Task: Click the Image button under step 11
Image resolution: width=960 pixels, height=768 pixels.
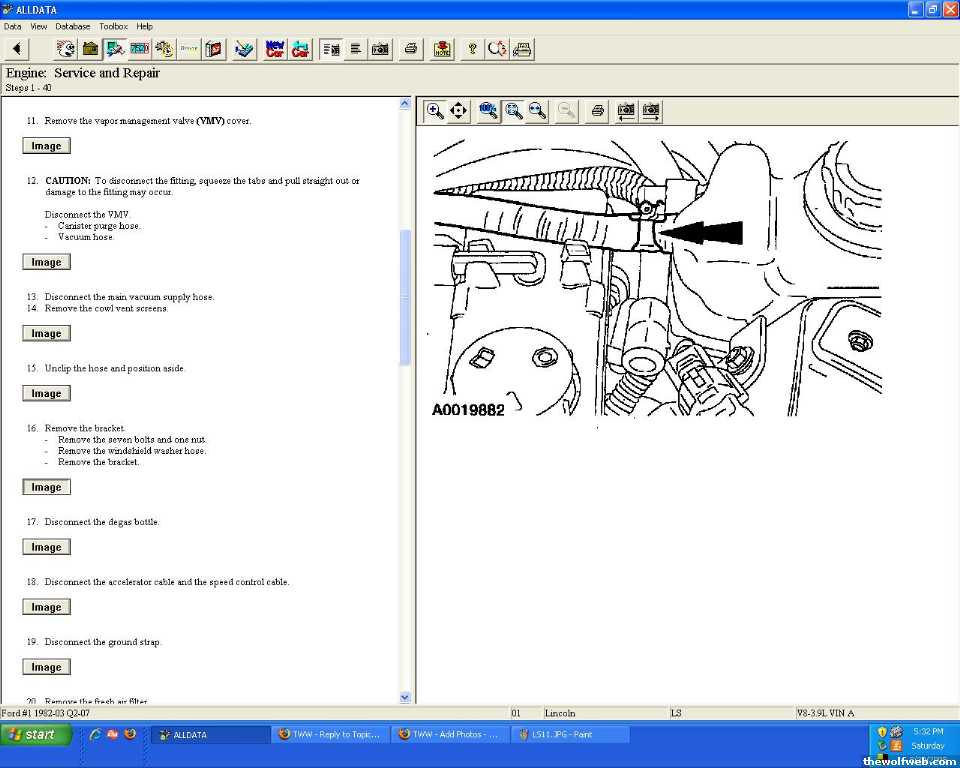Action: coord(46,146)
